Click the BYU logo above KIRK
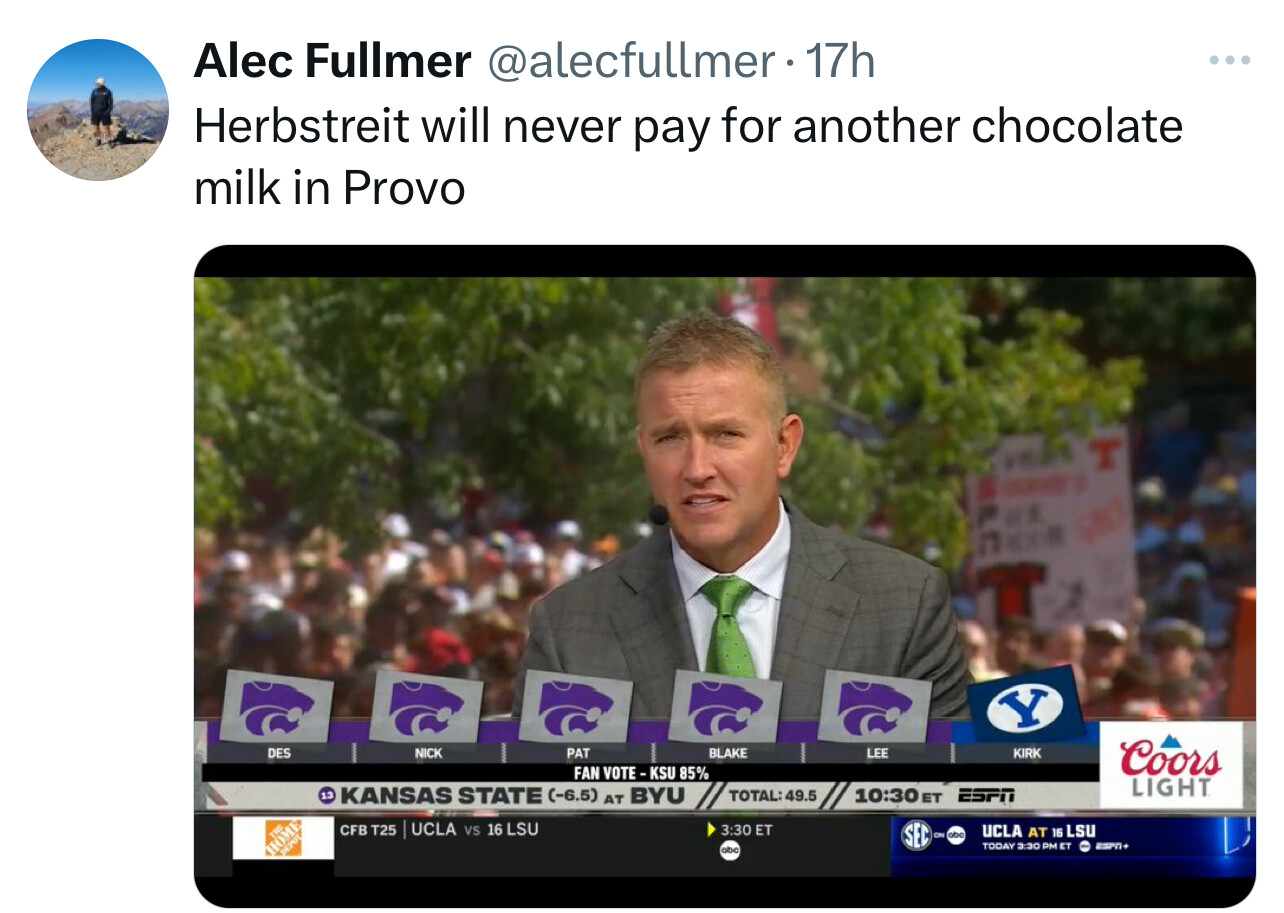The width and height of the screenshot is (1284, 913). (1025, 705)
